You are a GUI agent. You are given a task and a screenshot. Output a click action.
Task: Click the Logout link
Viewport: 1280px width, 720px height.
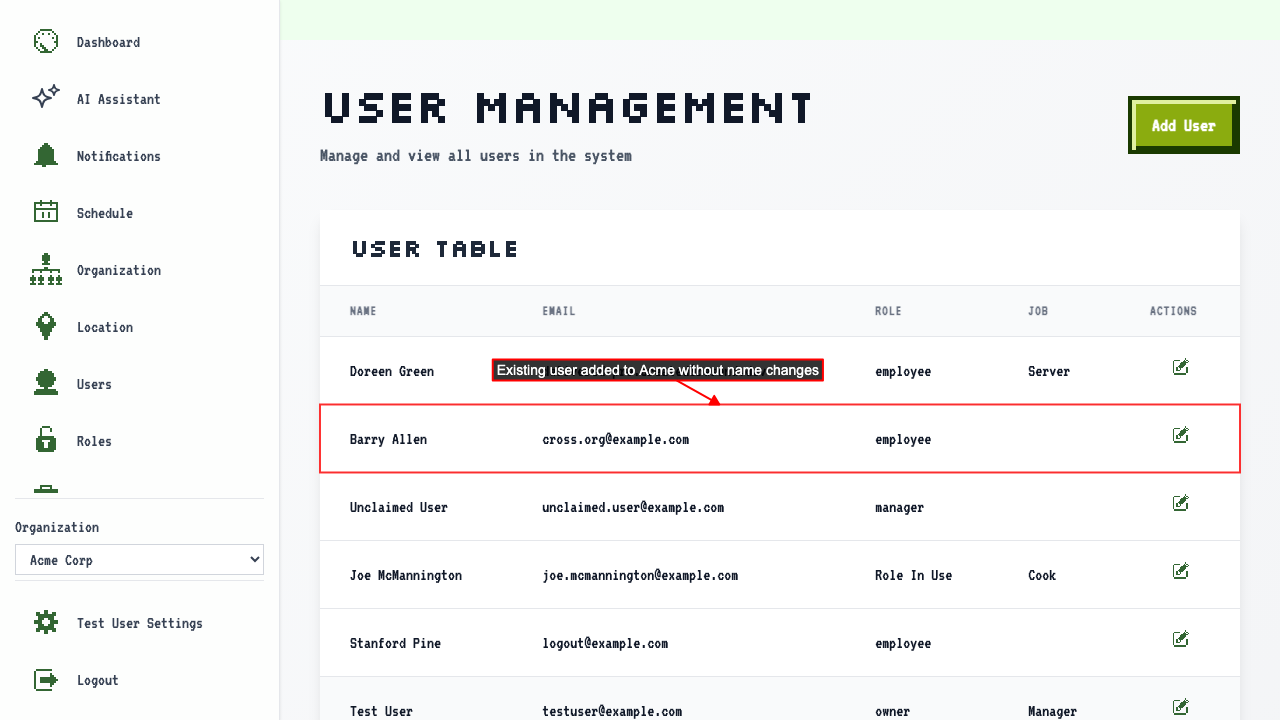coord(98,680)
